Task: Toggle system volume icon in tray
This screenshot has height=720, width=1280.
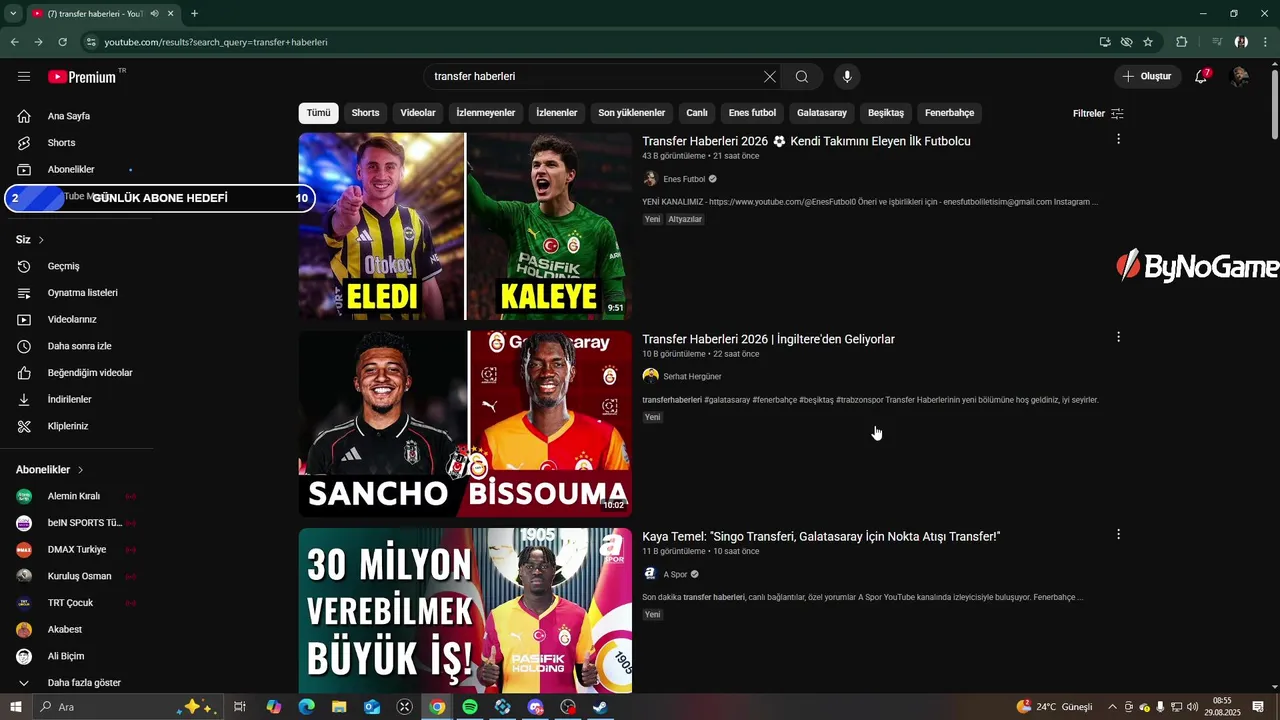Action: tap(1192, 707)
